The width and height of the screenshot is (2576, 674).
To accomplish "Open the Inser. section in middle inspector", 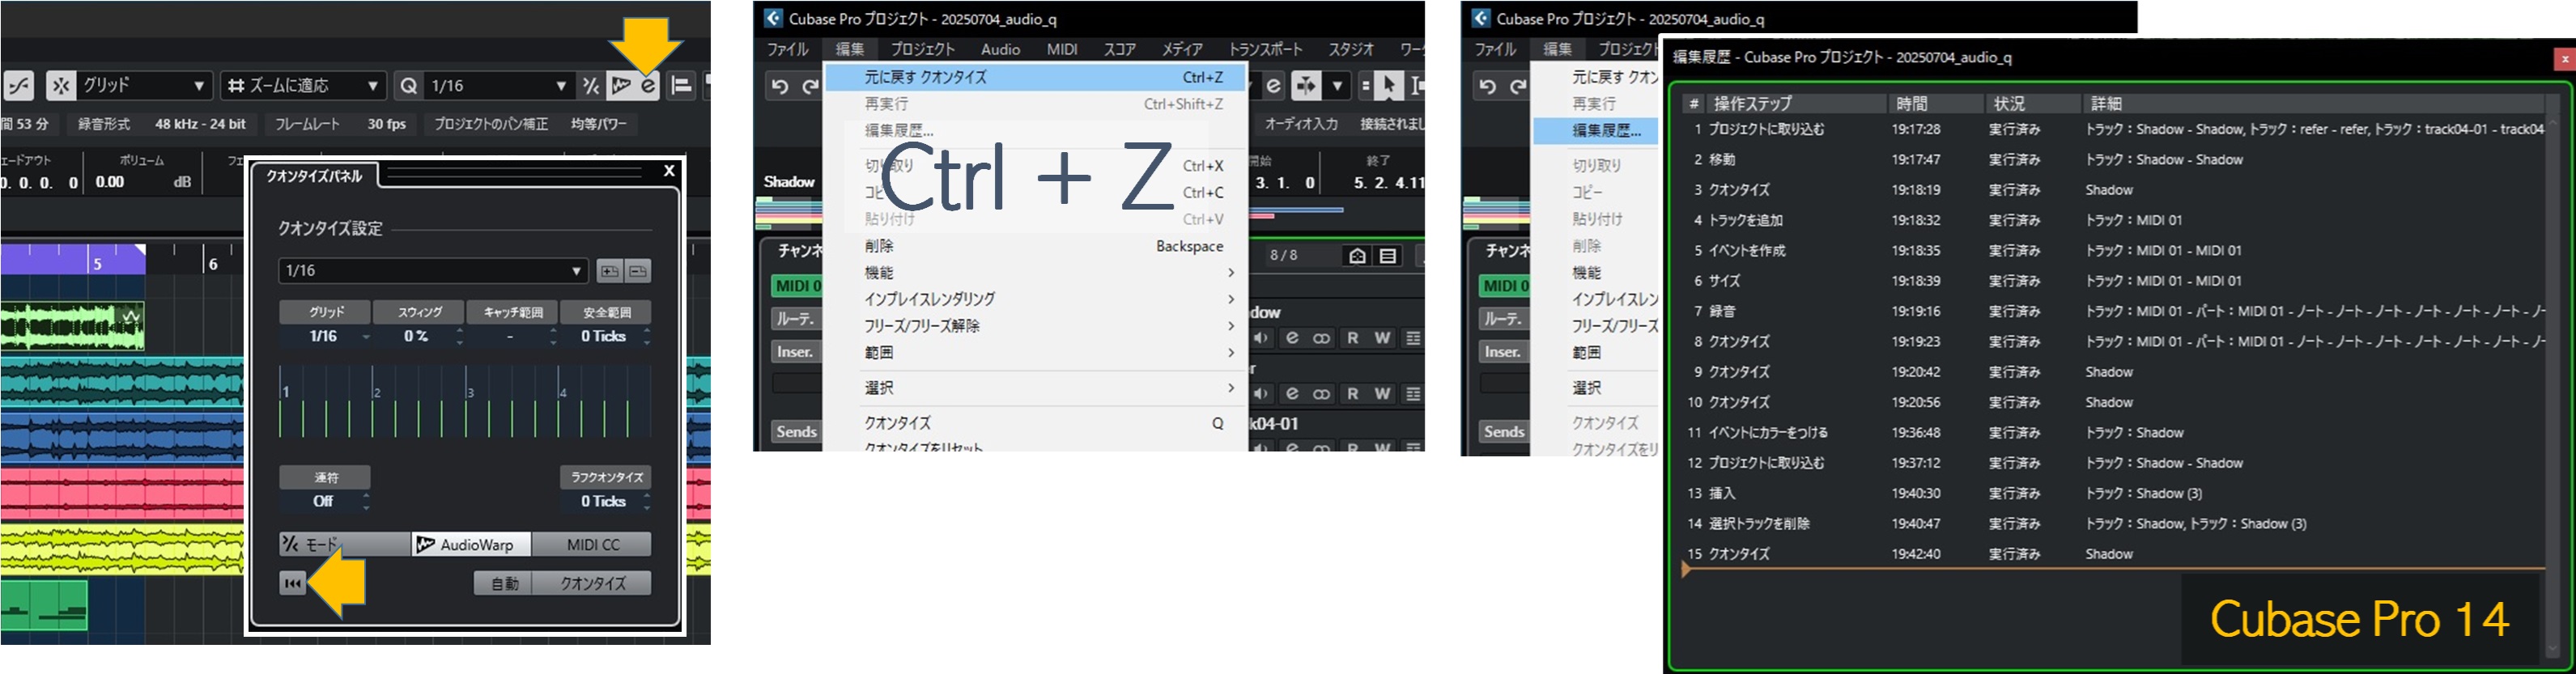I will tap(796, 352).
